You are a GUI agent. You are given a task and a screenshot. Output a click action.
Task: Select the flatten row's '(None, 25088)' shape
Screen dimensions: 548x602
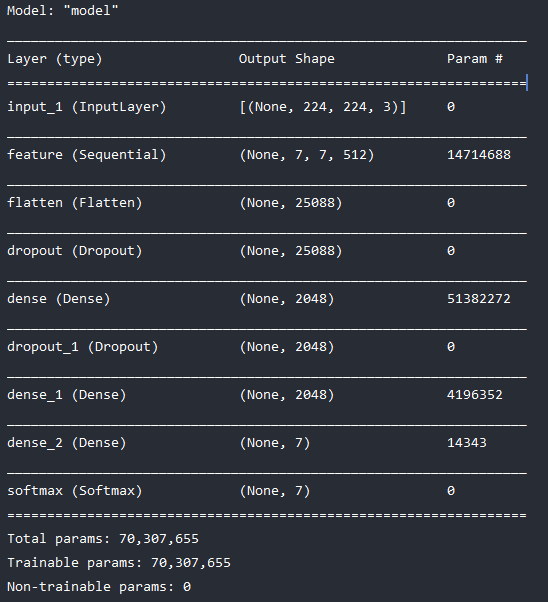pyautogui.click(x=291, y=203)
